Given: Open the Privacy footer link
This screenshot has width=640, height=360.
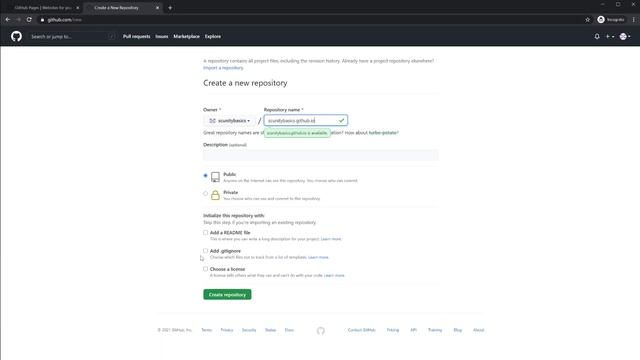Looking at the screenshot, I should (227, 330).
